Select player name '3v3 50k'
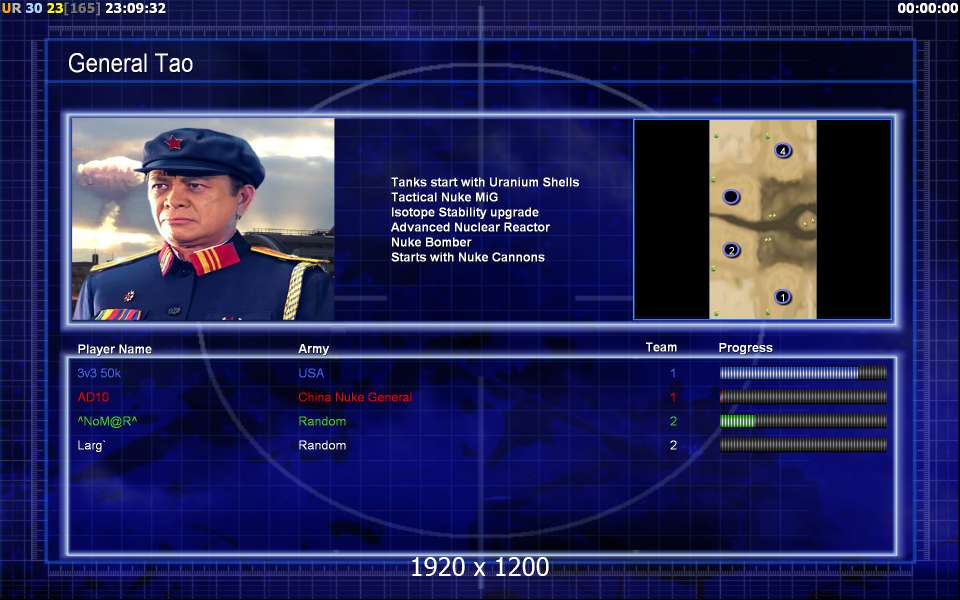This screenshot has width=960, height=600. pos(99,373)
